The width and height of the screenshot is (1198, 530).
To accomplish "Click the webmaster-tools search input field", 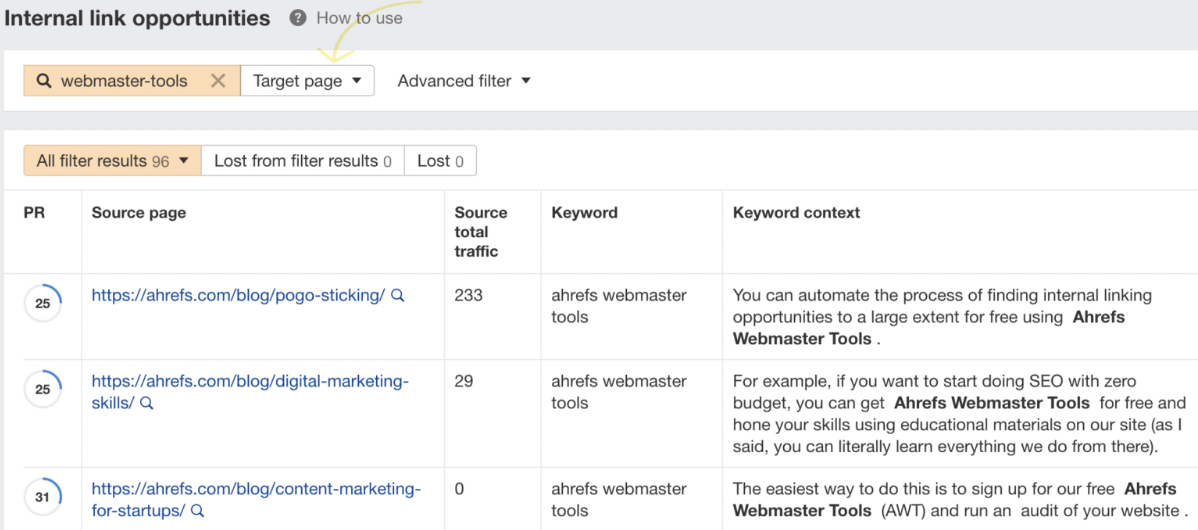I will click(x=124, y=81).
